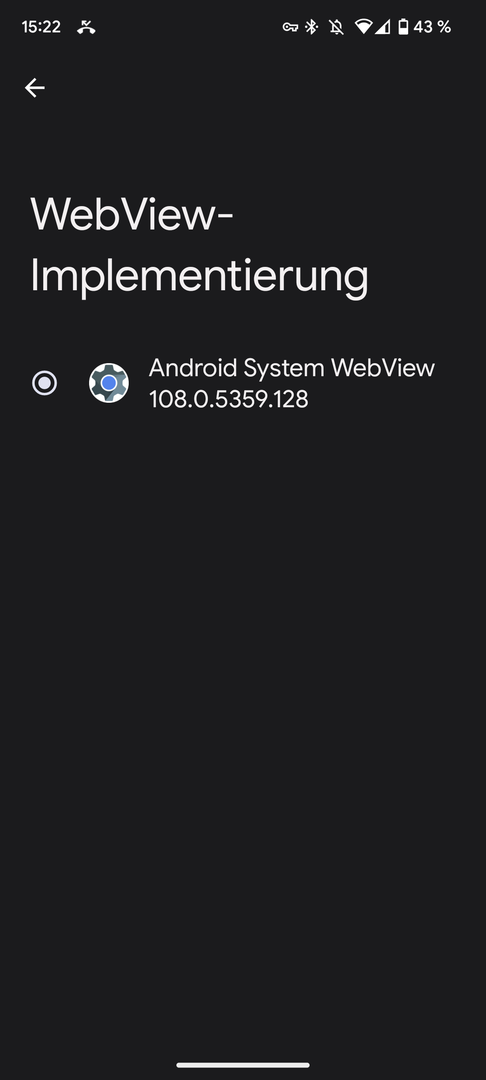This screenshot has height=1080, width=486.
Task: Tap the missed call status icon
Action: pos(86,28)
